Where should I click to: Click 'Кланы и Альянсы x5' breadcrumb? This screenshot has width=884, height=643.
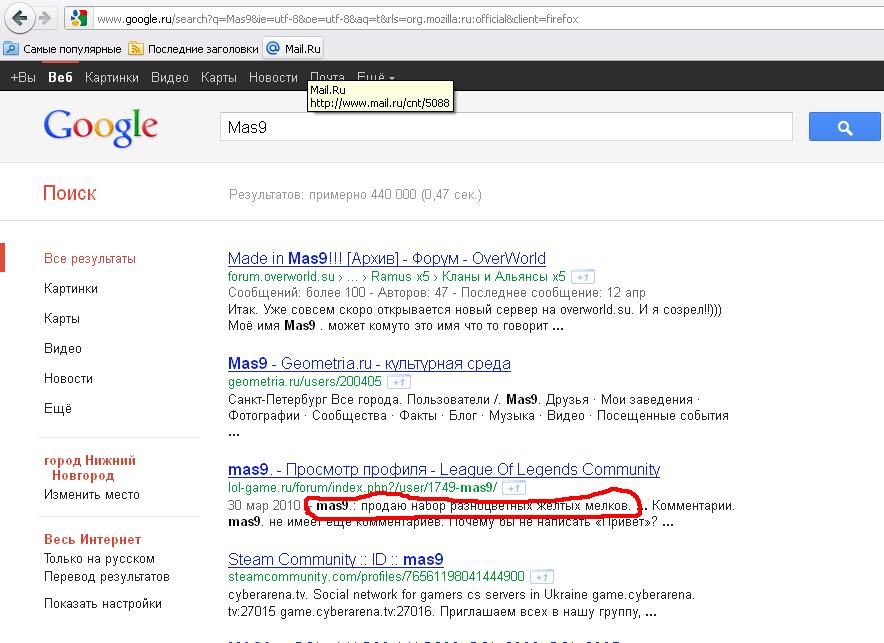(503, 277)
